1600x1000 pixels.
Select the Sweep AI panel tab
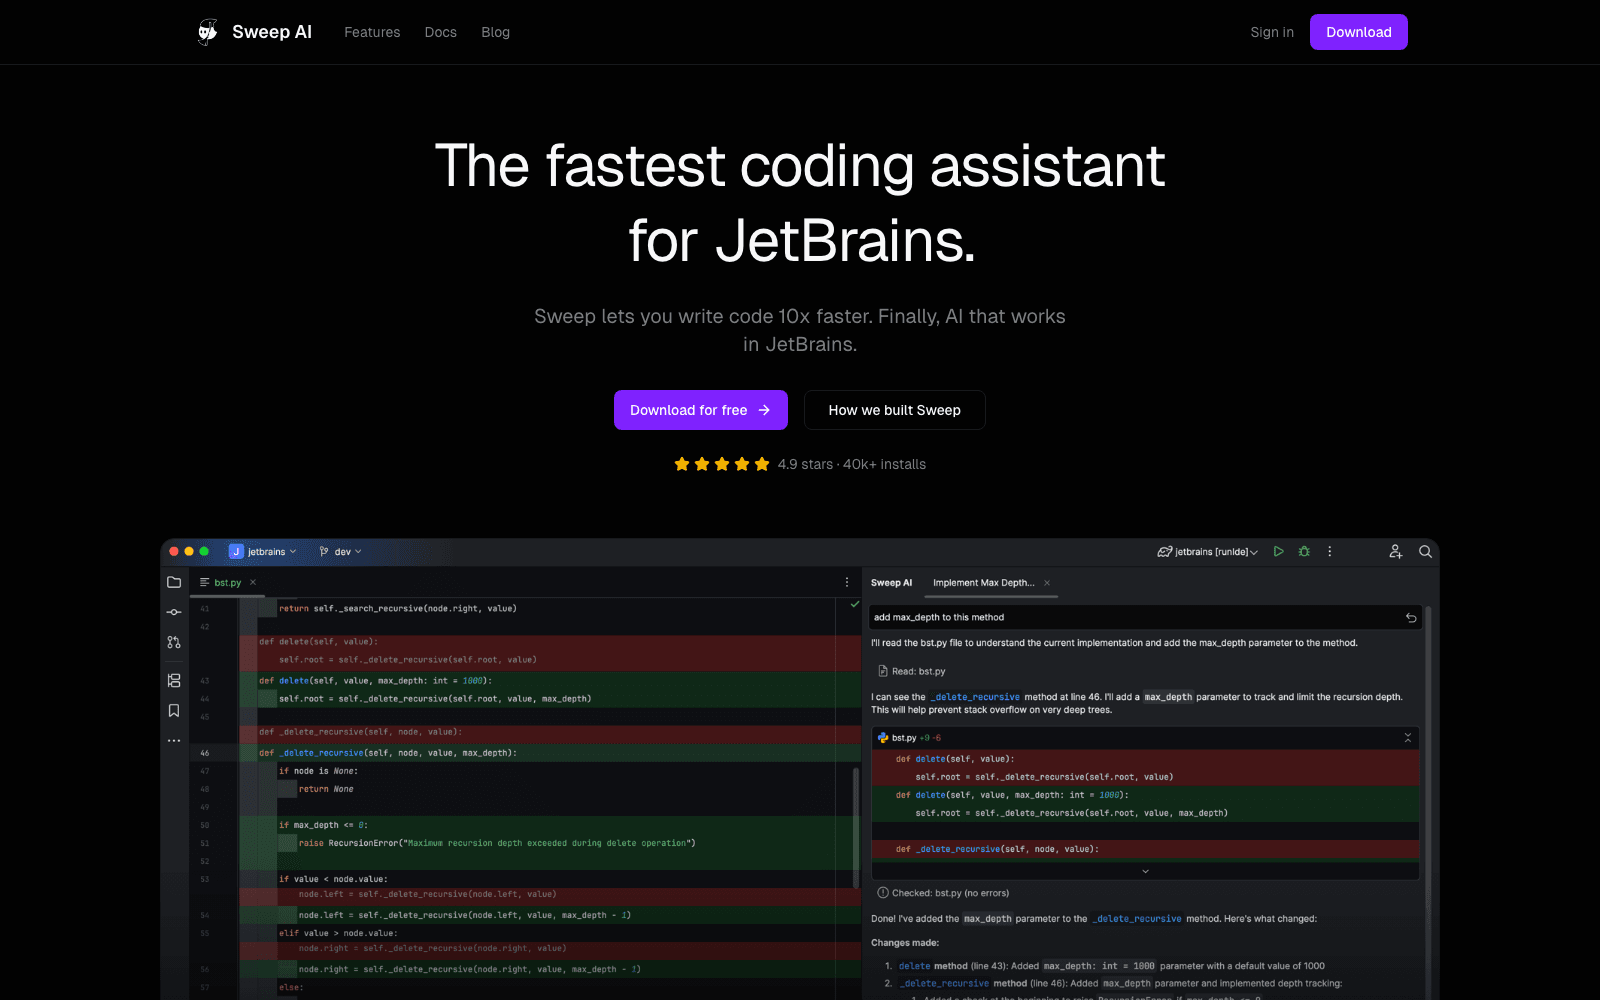coord(891,583)
